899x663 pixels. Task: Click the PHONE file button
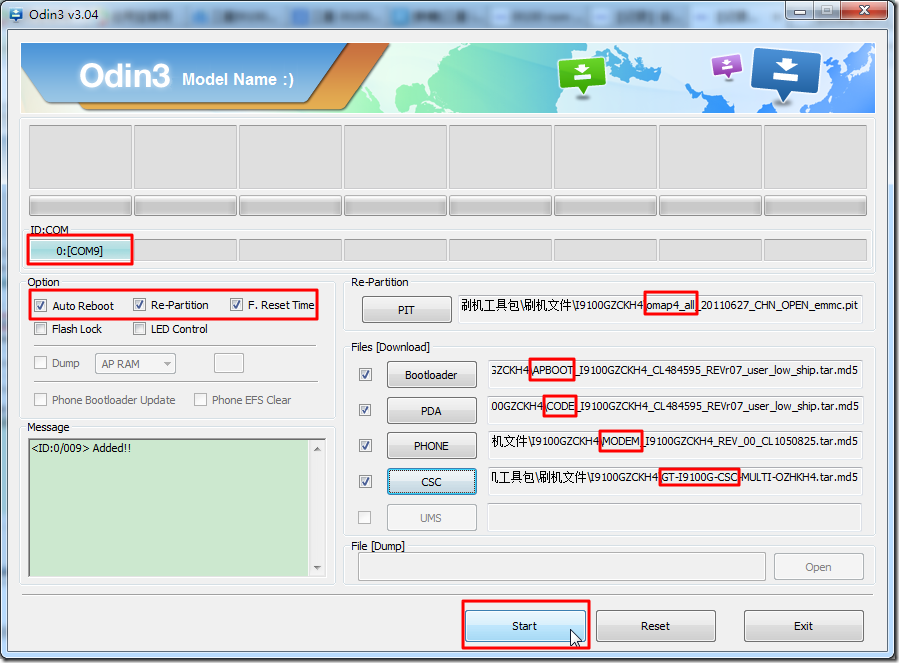[432, 446]
